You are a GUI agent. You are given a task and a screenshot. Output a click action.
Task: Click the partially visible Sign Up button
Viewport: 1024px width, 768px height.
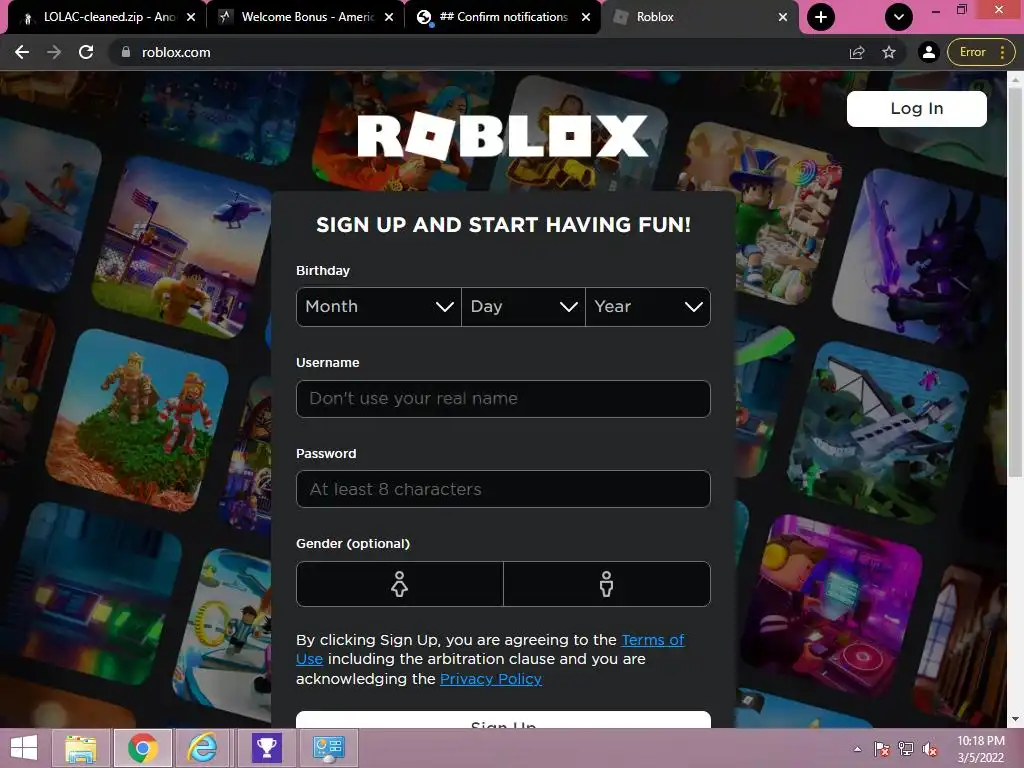[x=503, y=720]
